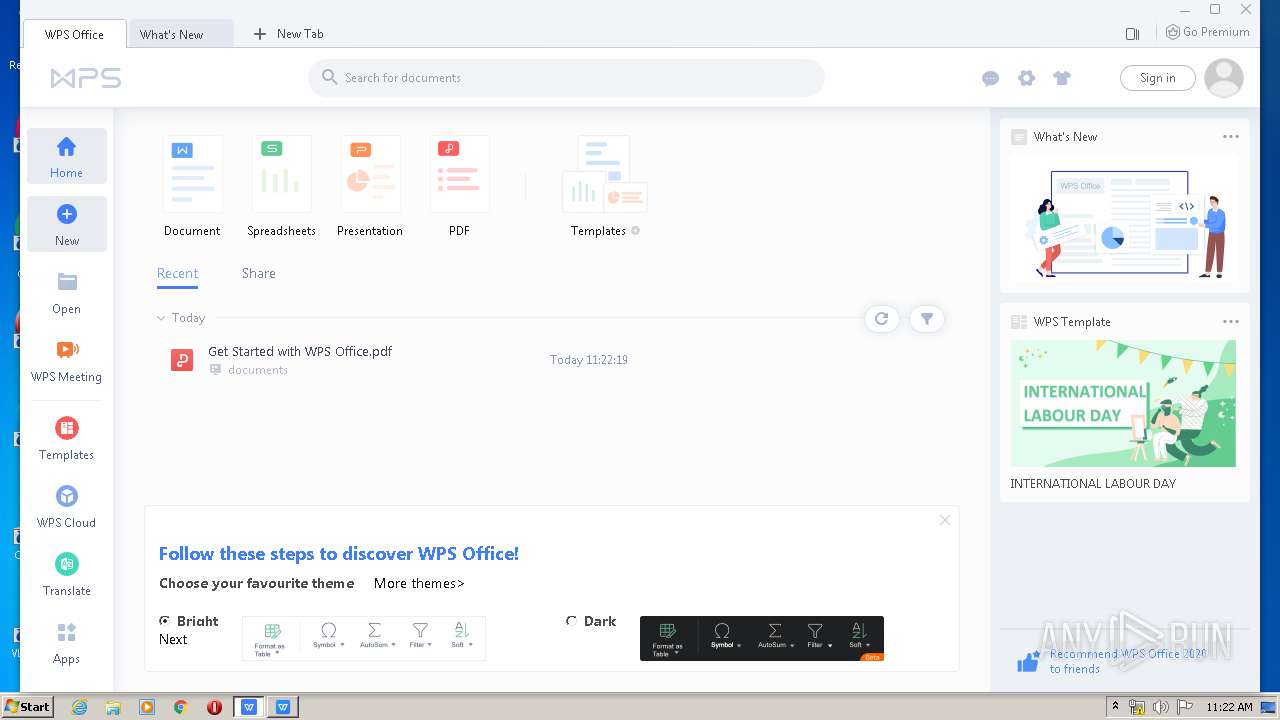Click the user avatar icon

(x=1224, y=78)
